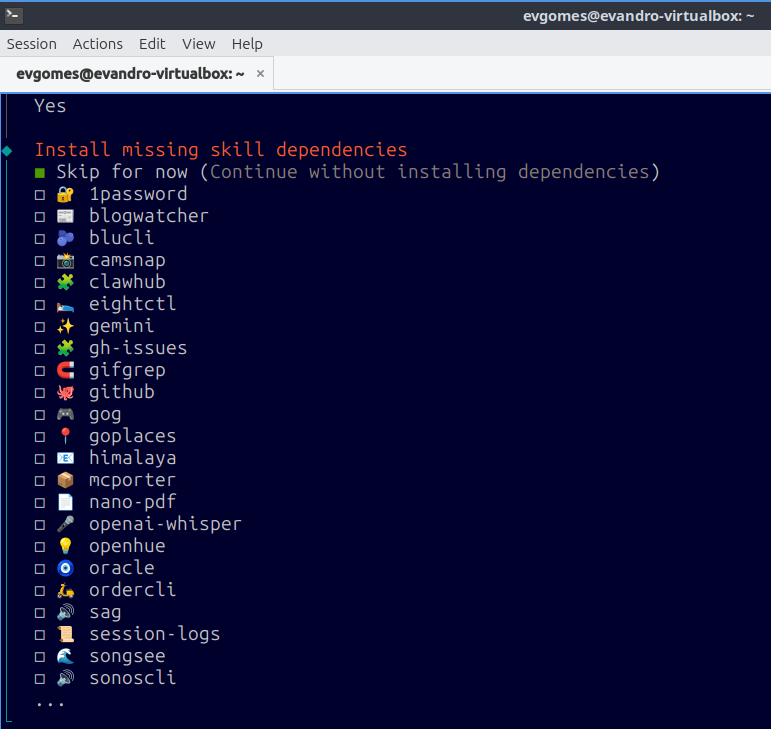Click the package box icon beside mcporter
The image size is (771, 729).
(65, 480)
